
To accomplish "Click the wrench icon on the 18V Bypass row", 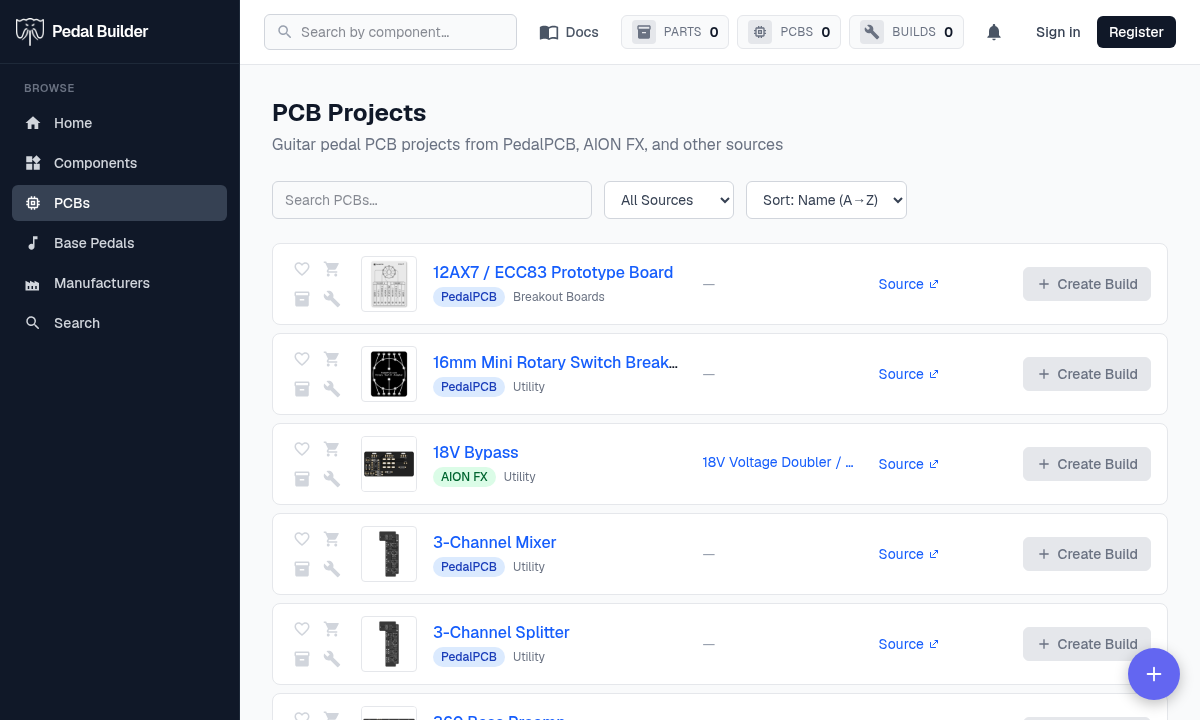I will pyautogui.click(x=332, y=479).
